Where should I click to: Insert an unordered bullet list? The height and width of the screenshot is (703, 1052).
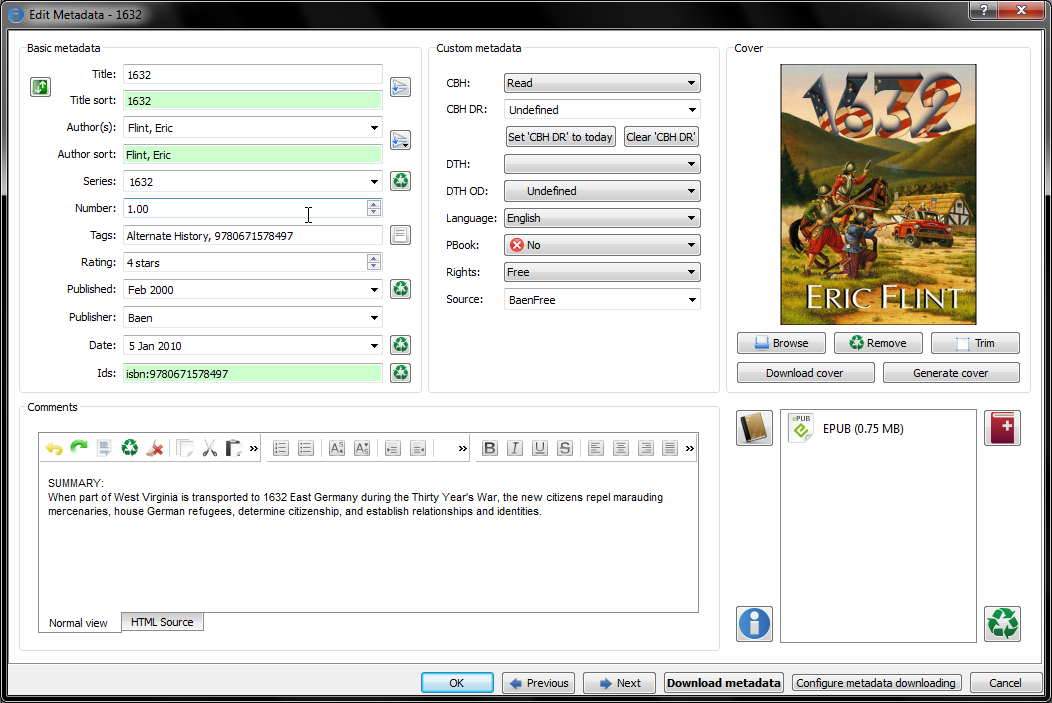[x=306, y=448]
